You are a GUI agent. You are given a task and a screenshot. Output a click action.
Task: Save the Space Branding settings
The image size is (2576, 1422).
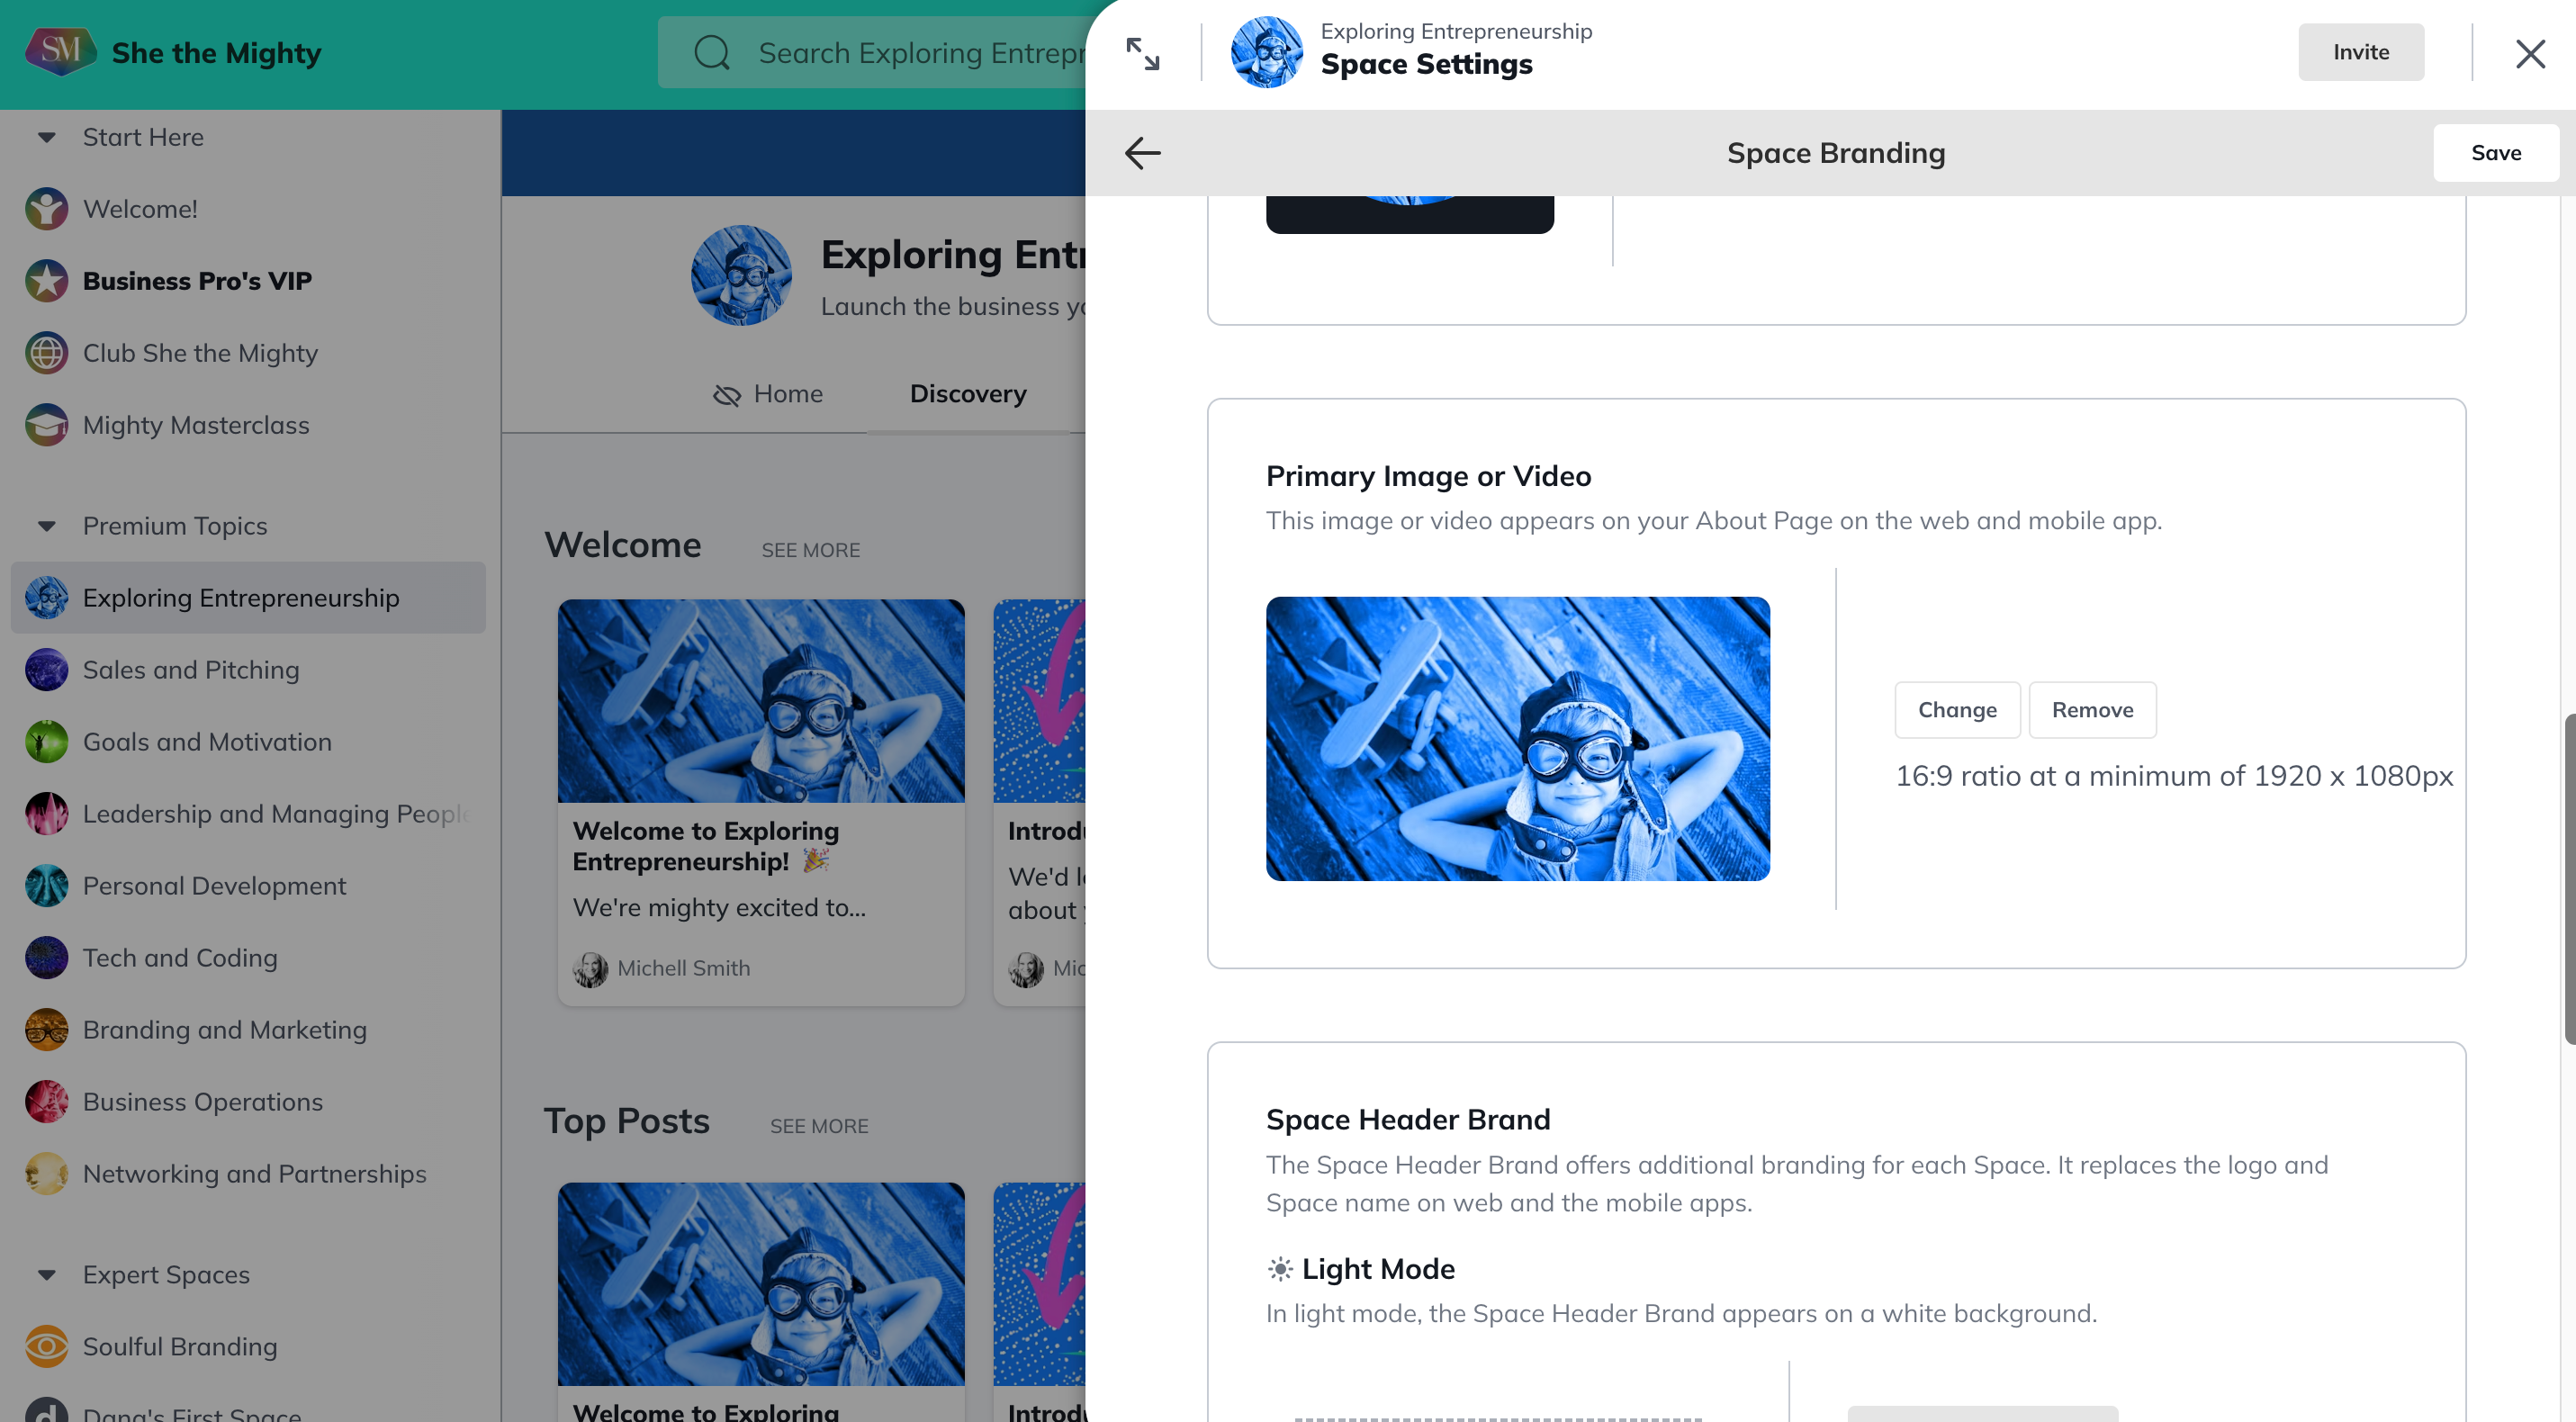coord(2496,153)
